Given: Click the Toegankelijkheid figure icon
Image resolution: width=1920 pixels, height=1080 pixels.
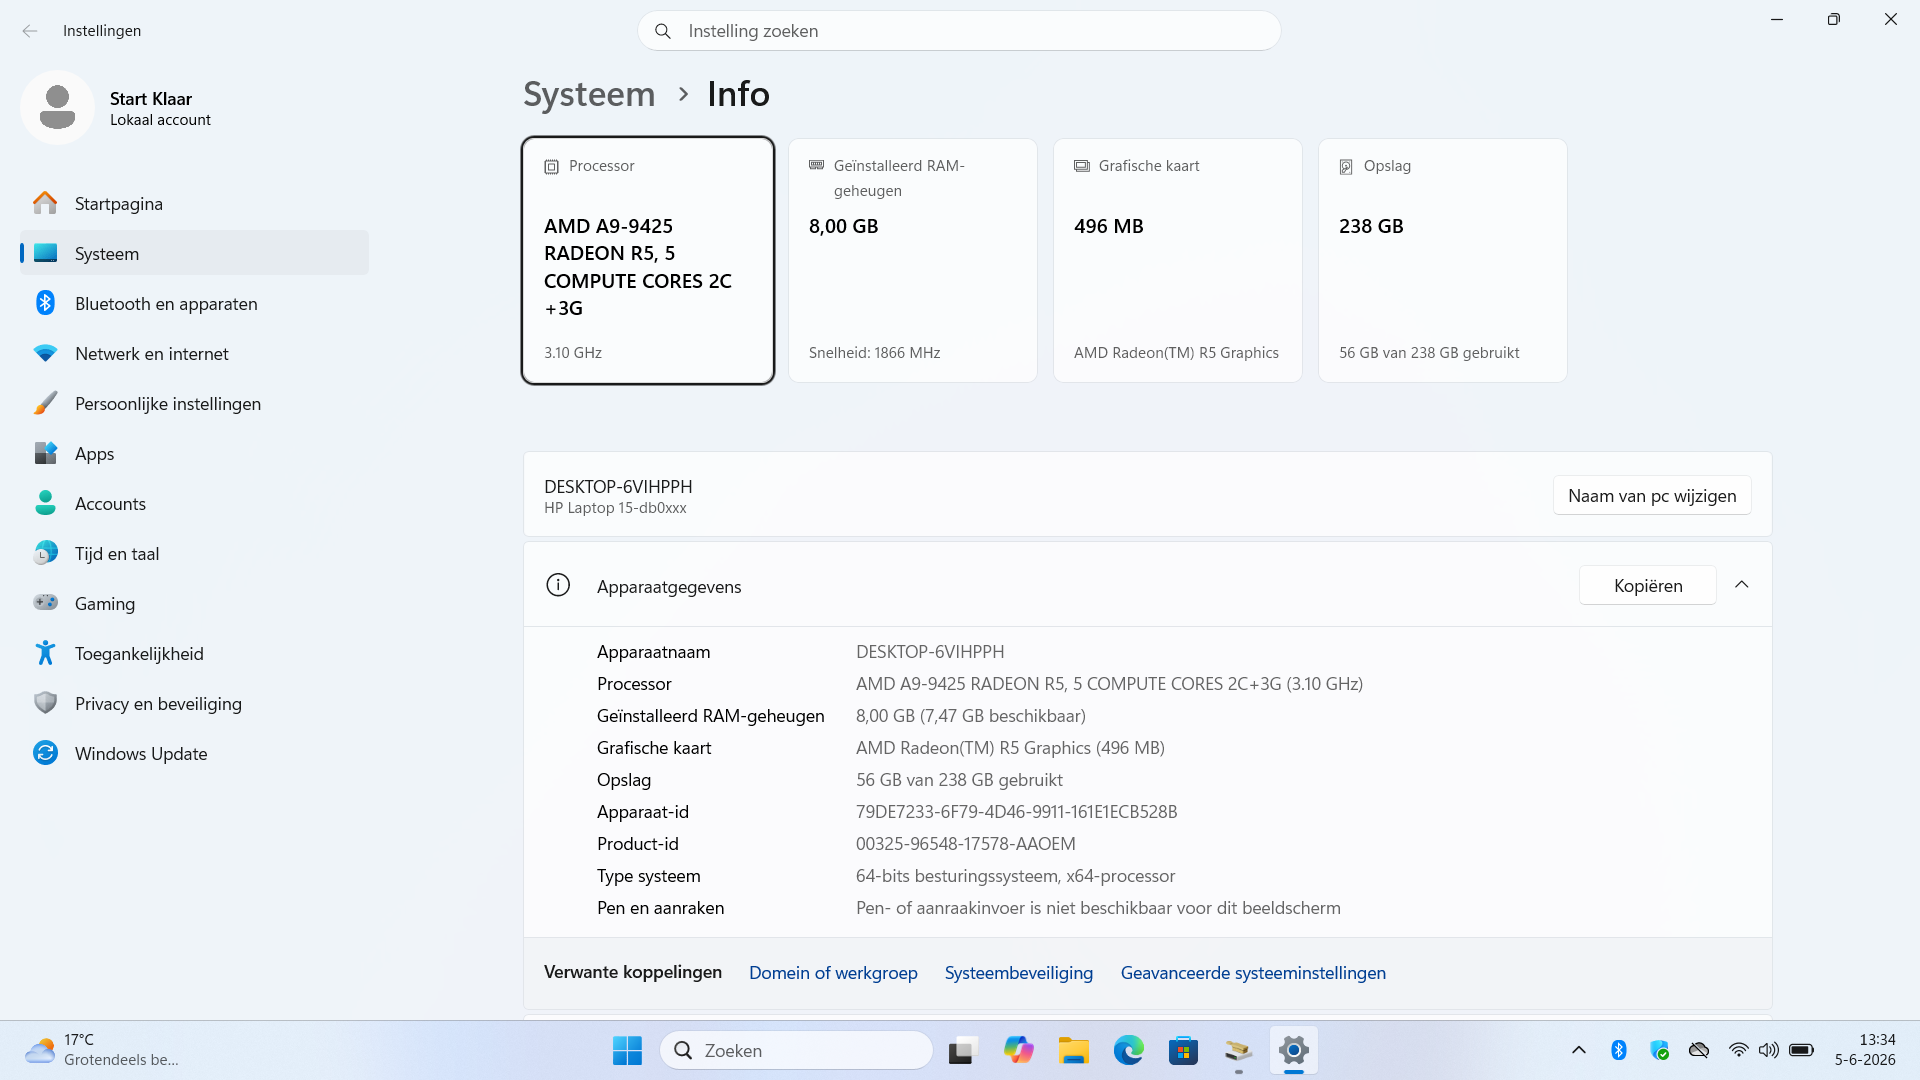Looking at the screenshot, I should [x=45, y=653].
